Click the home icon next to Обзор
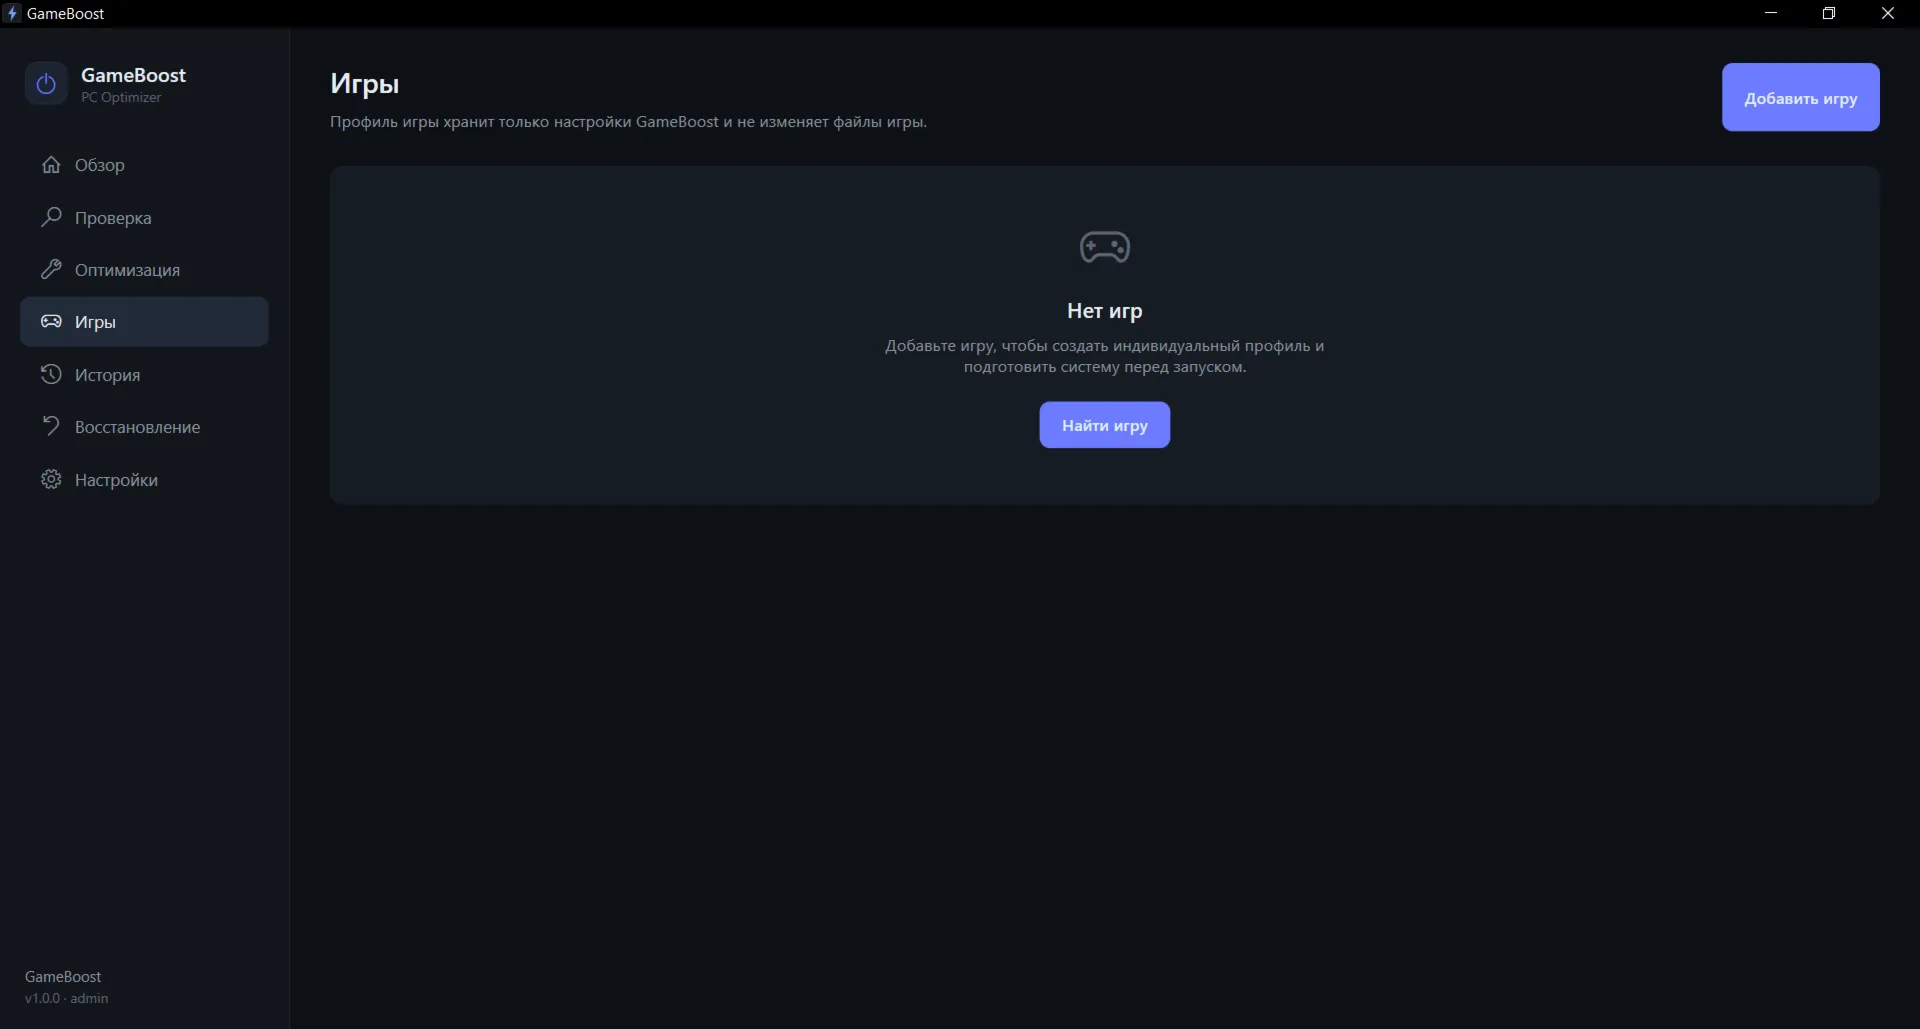The height and width of the screenshot is (1029, 1920). pos(51,165)
